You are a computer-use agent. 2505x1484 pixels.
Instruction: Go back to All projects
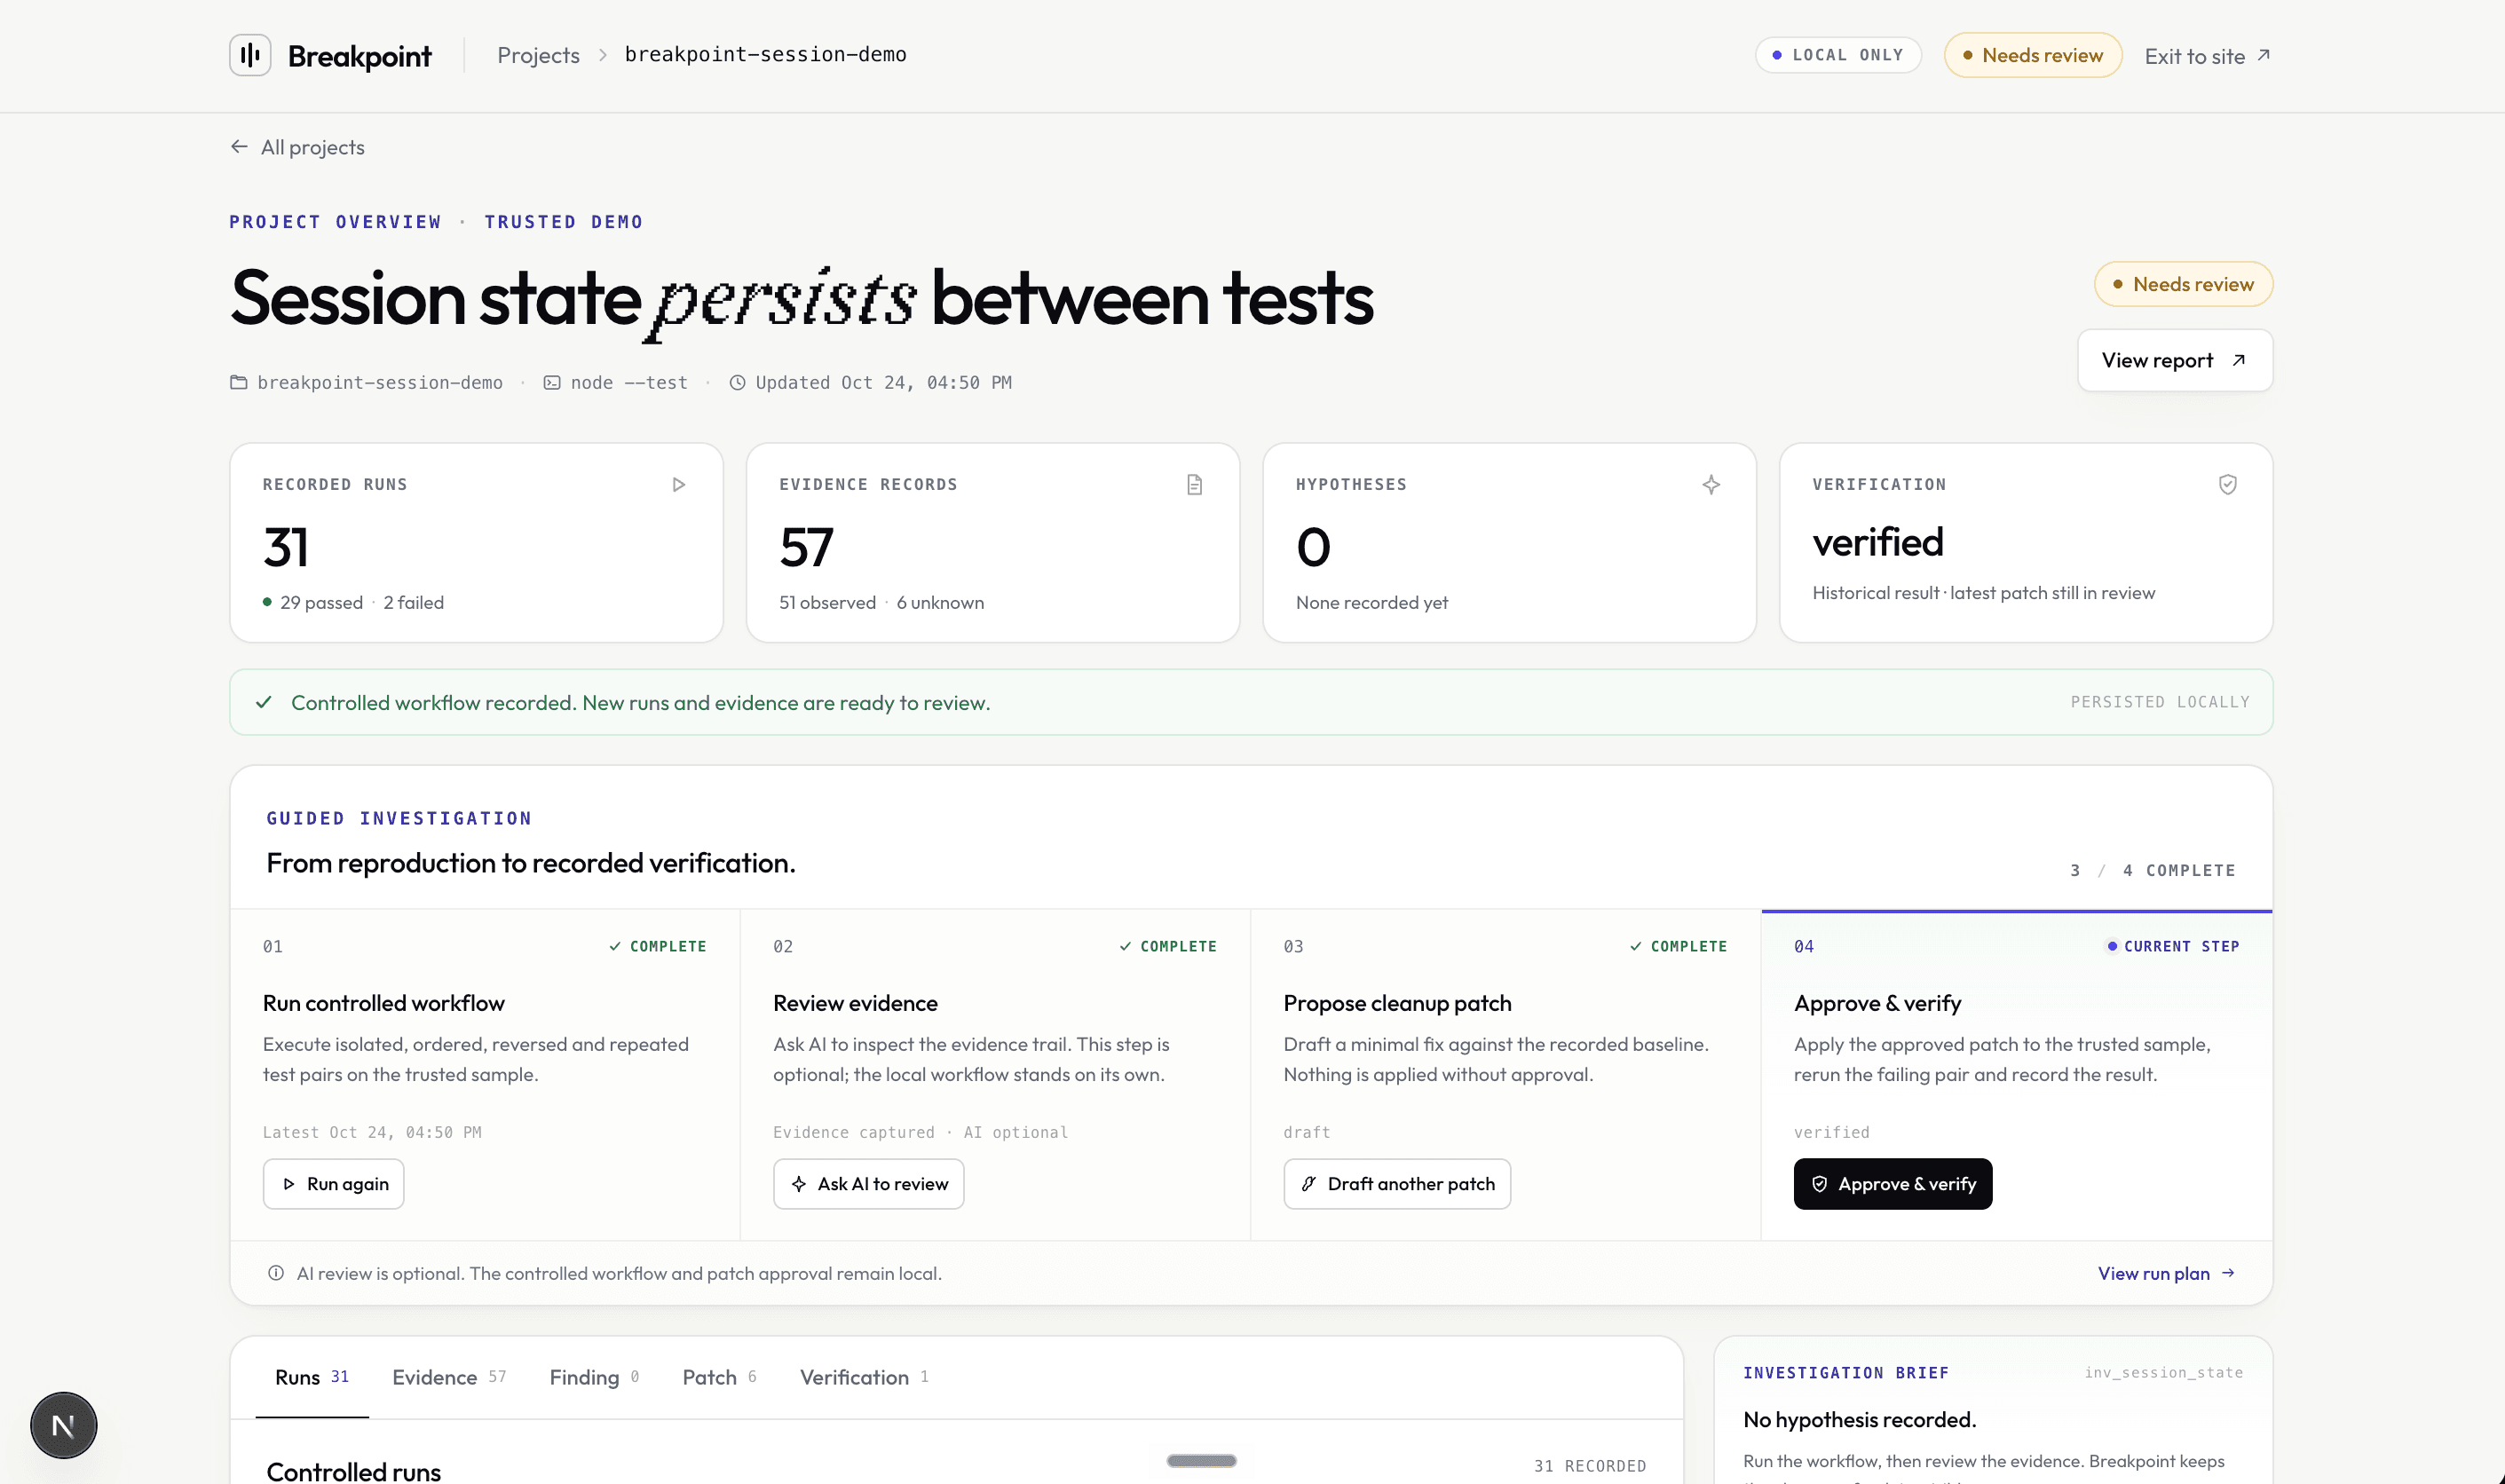(x=298, y=148)
